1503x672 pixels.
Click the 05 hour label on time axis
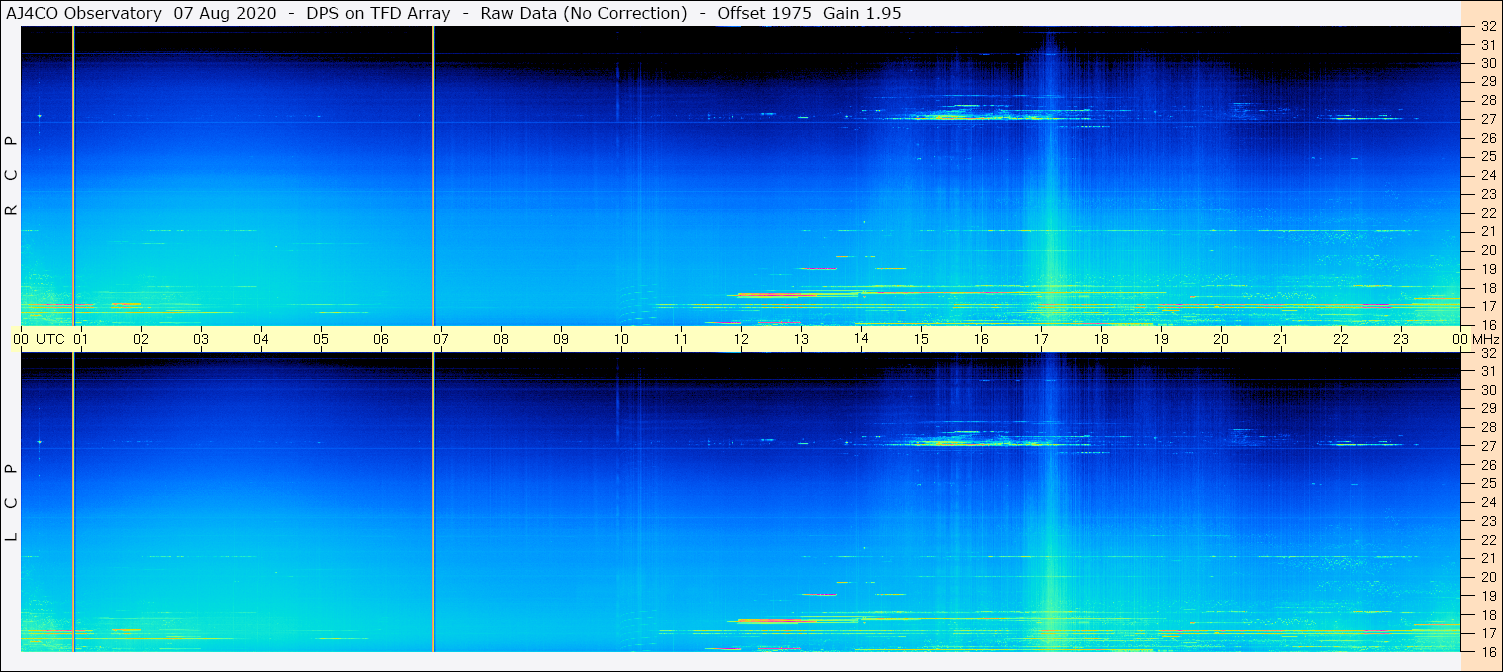tap(321, 339)
